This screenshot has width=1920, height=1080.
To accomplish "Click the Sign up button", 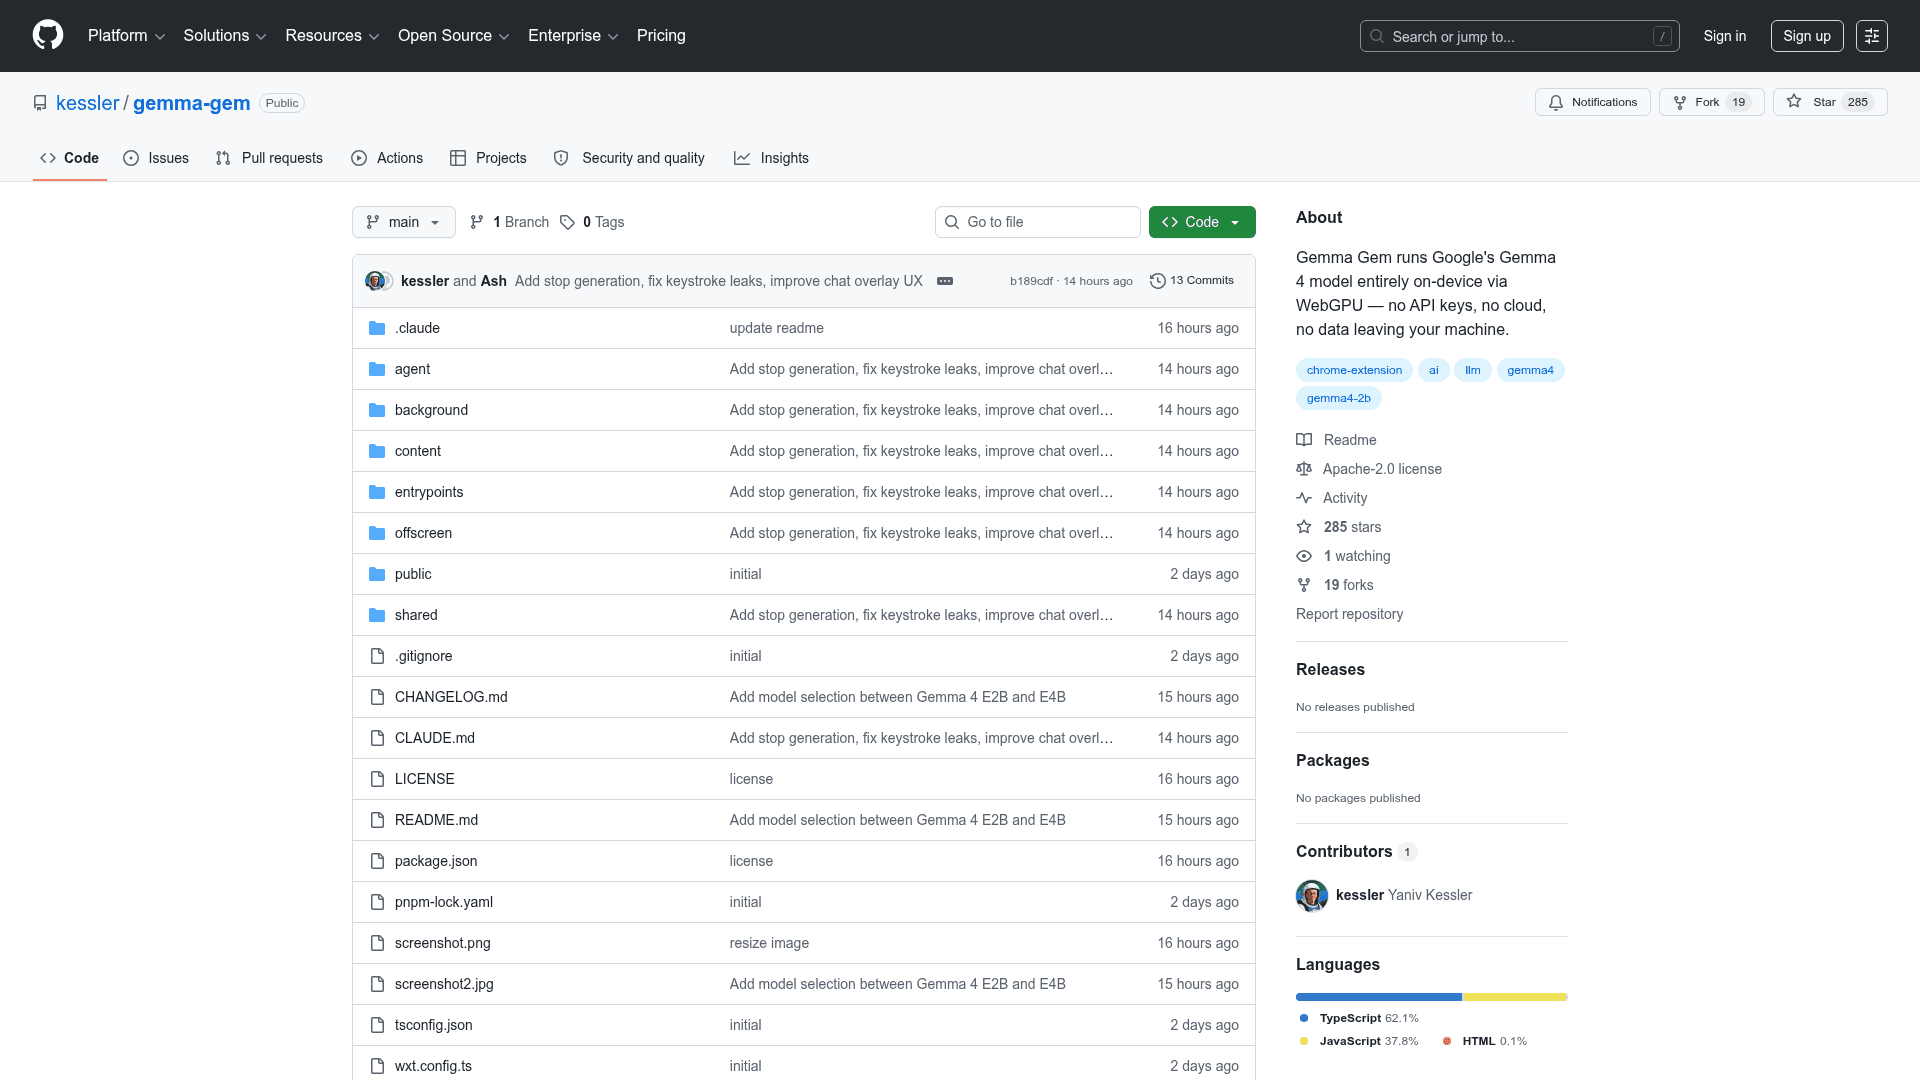I will pyautogui.click(x=1806, y=36).
